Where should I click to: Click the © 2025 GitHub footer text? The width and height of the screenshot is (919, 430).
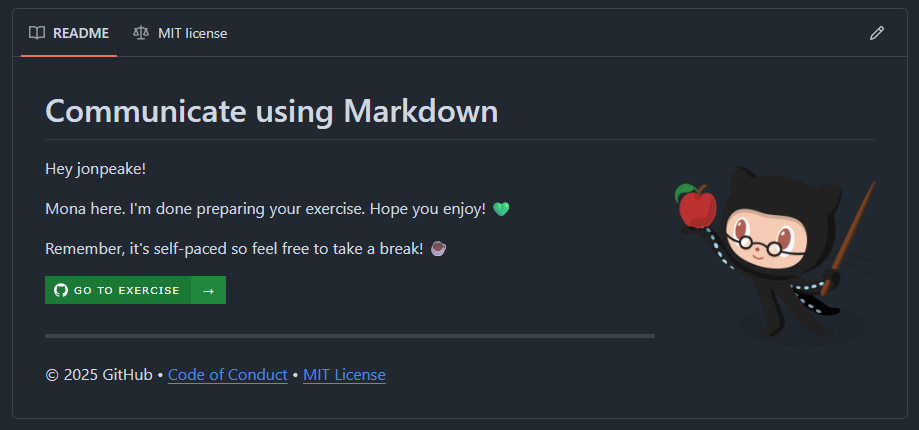point(98,375)
